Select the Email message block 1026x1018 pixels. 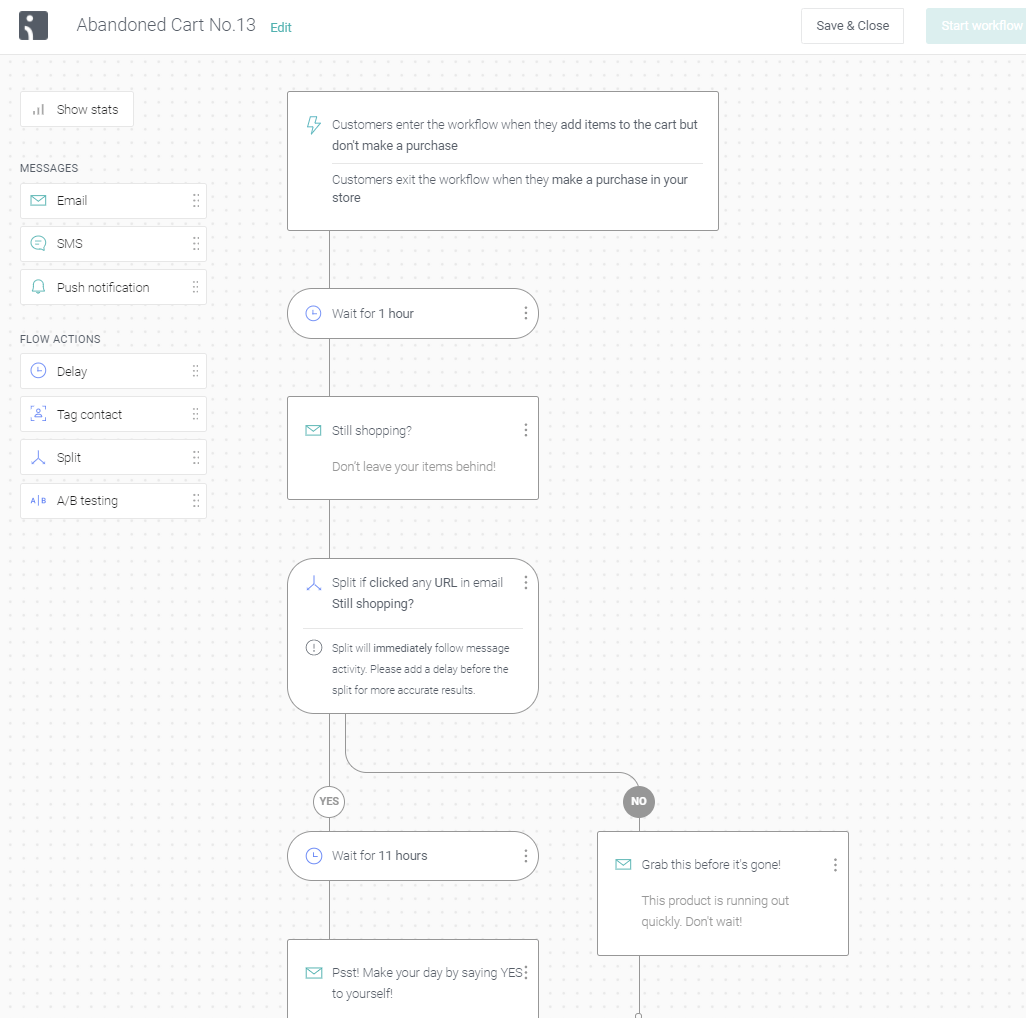click(113, 201)
